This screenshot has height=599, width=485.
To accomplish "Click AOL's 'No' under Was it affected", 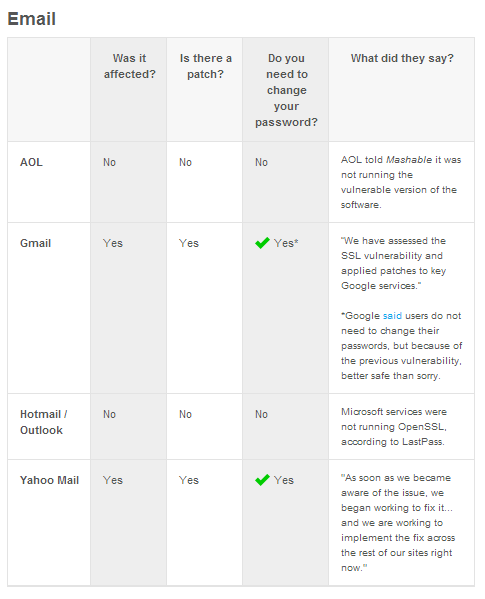I will coord(109,162).
